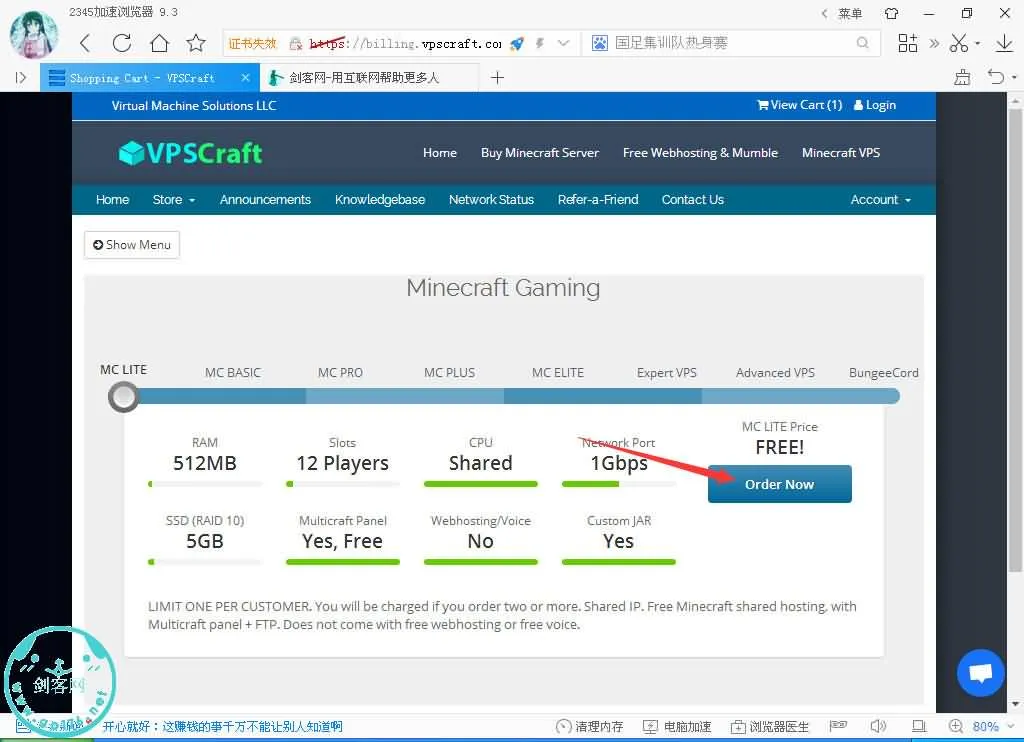Open Knowledgebase page
Image resolution: width=1024 pixels, height=742 pixels.
coord(380,200)
